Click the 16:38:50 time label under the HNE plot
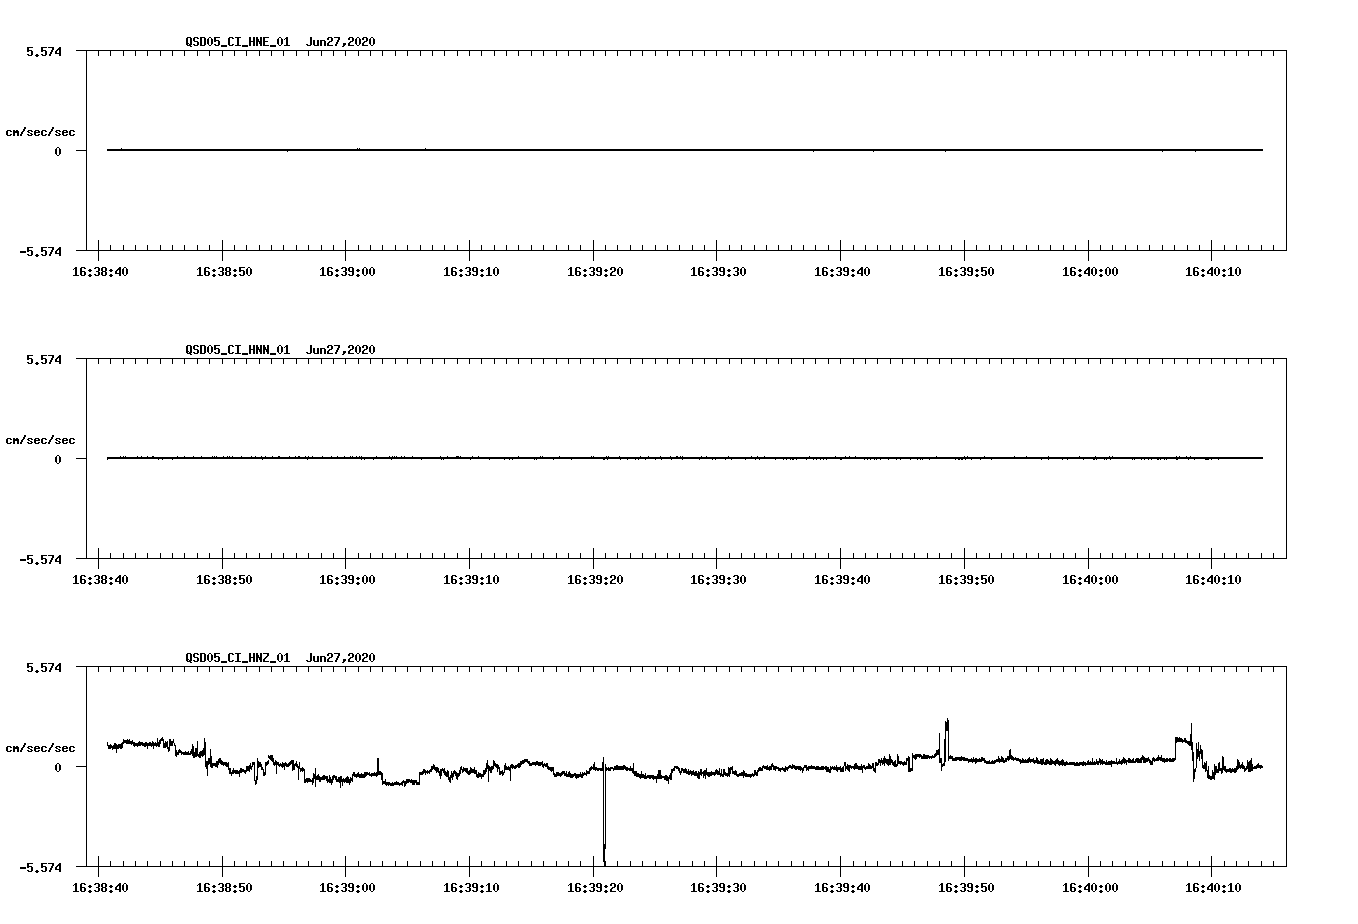Viewport: 1358px width, 924px height. [223, 271]
